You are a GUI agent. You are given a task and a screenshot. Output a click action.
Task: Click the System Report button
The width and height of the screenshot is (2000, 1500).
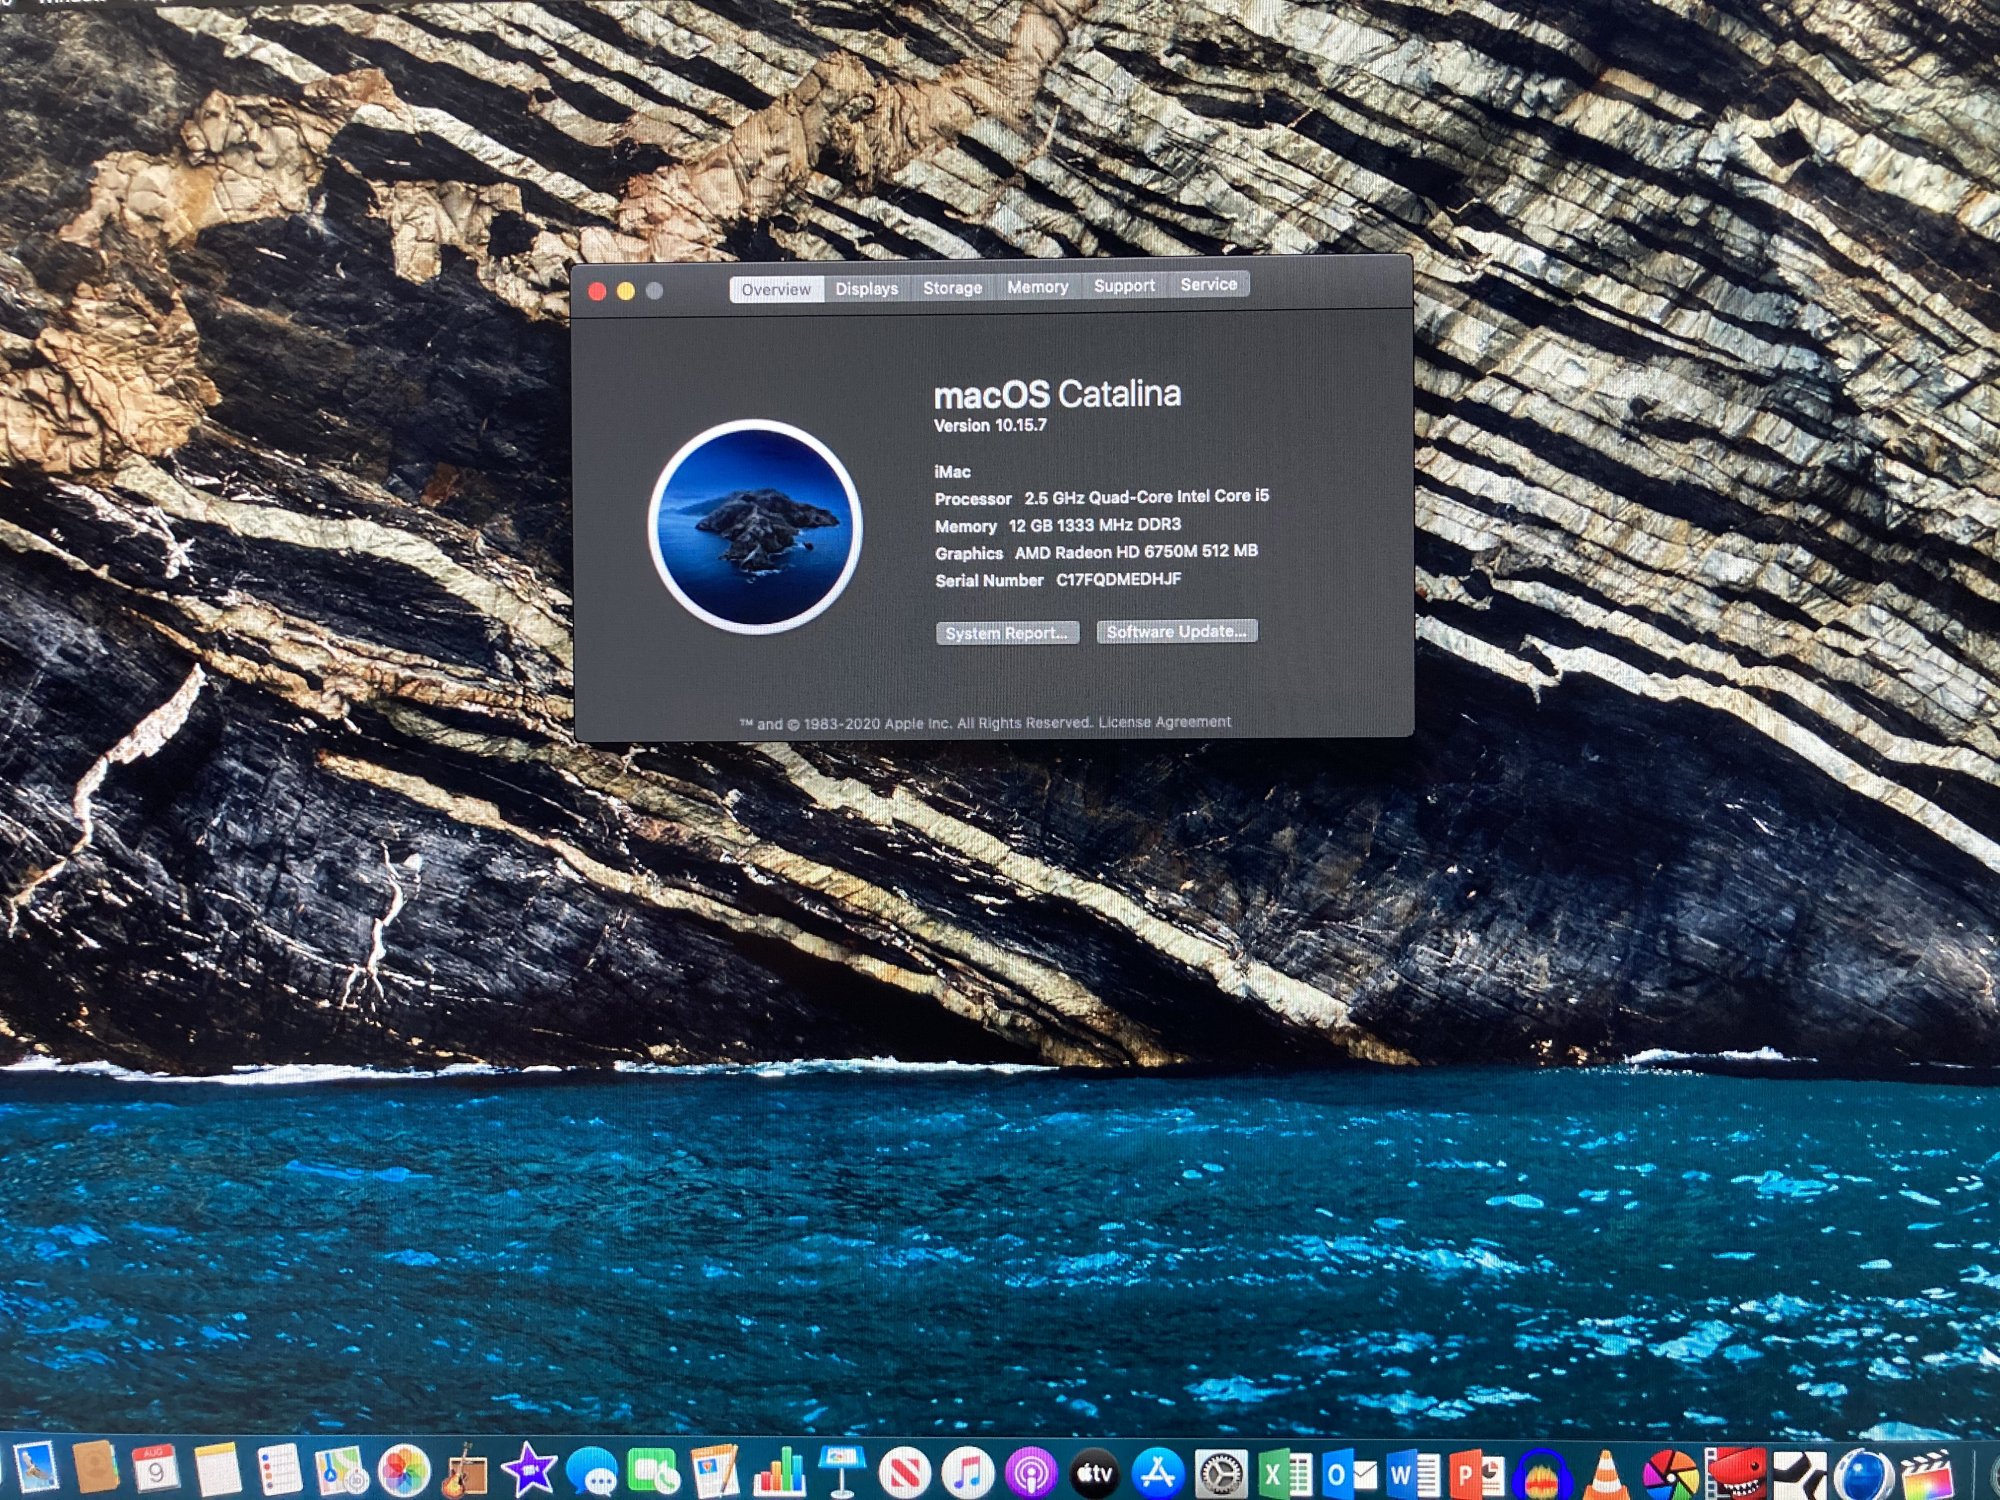(x=1006, y=633)
